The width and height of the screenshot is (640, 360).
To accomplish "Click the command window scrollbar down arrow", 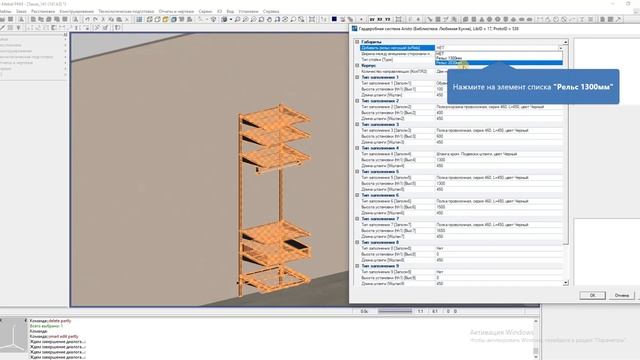I will (x=536, y=357).
